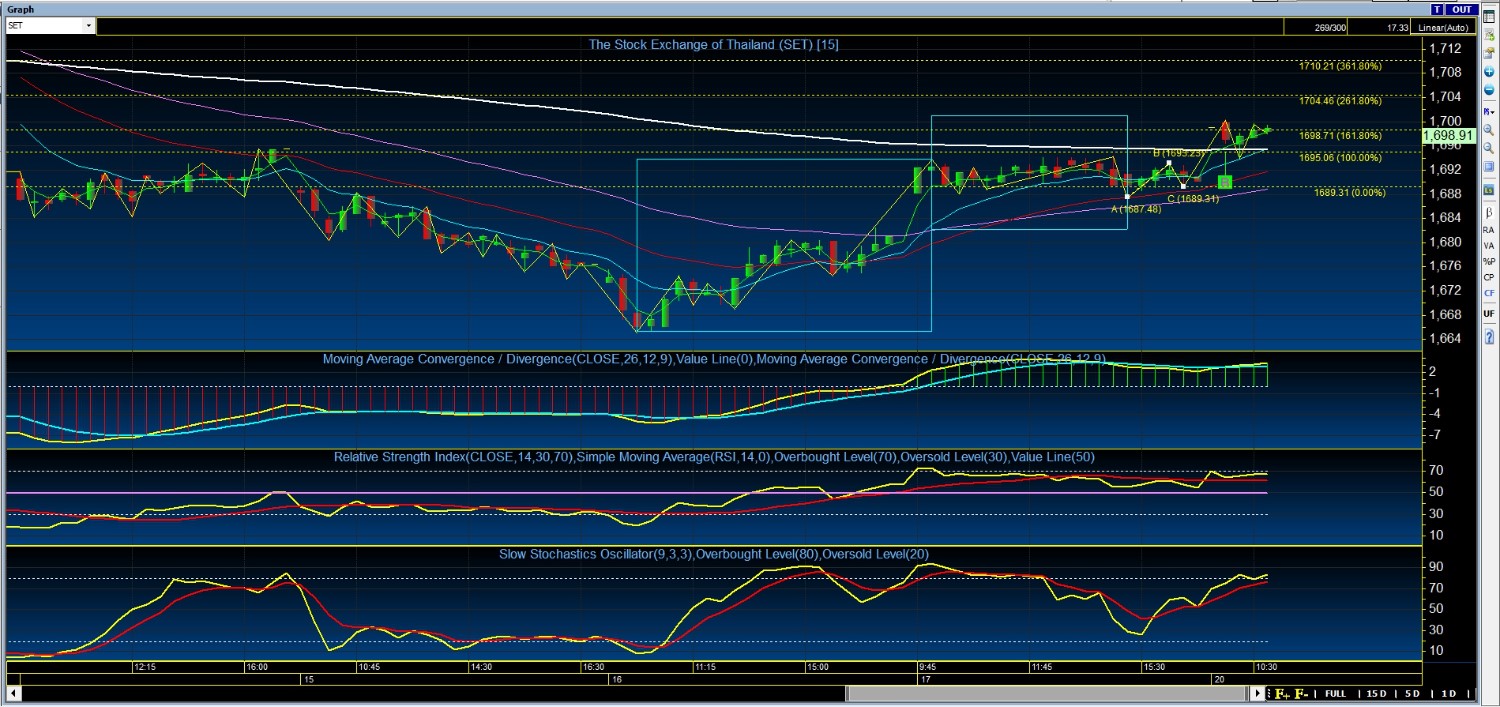The image size is (1500, 707).
Task: Click the fit window square icon
Action: (x=1489, y=166)
